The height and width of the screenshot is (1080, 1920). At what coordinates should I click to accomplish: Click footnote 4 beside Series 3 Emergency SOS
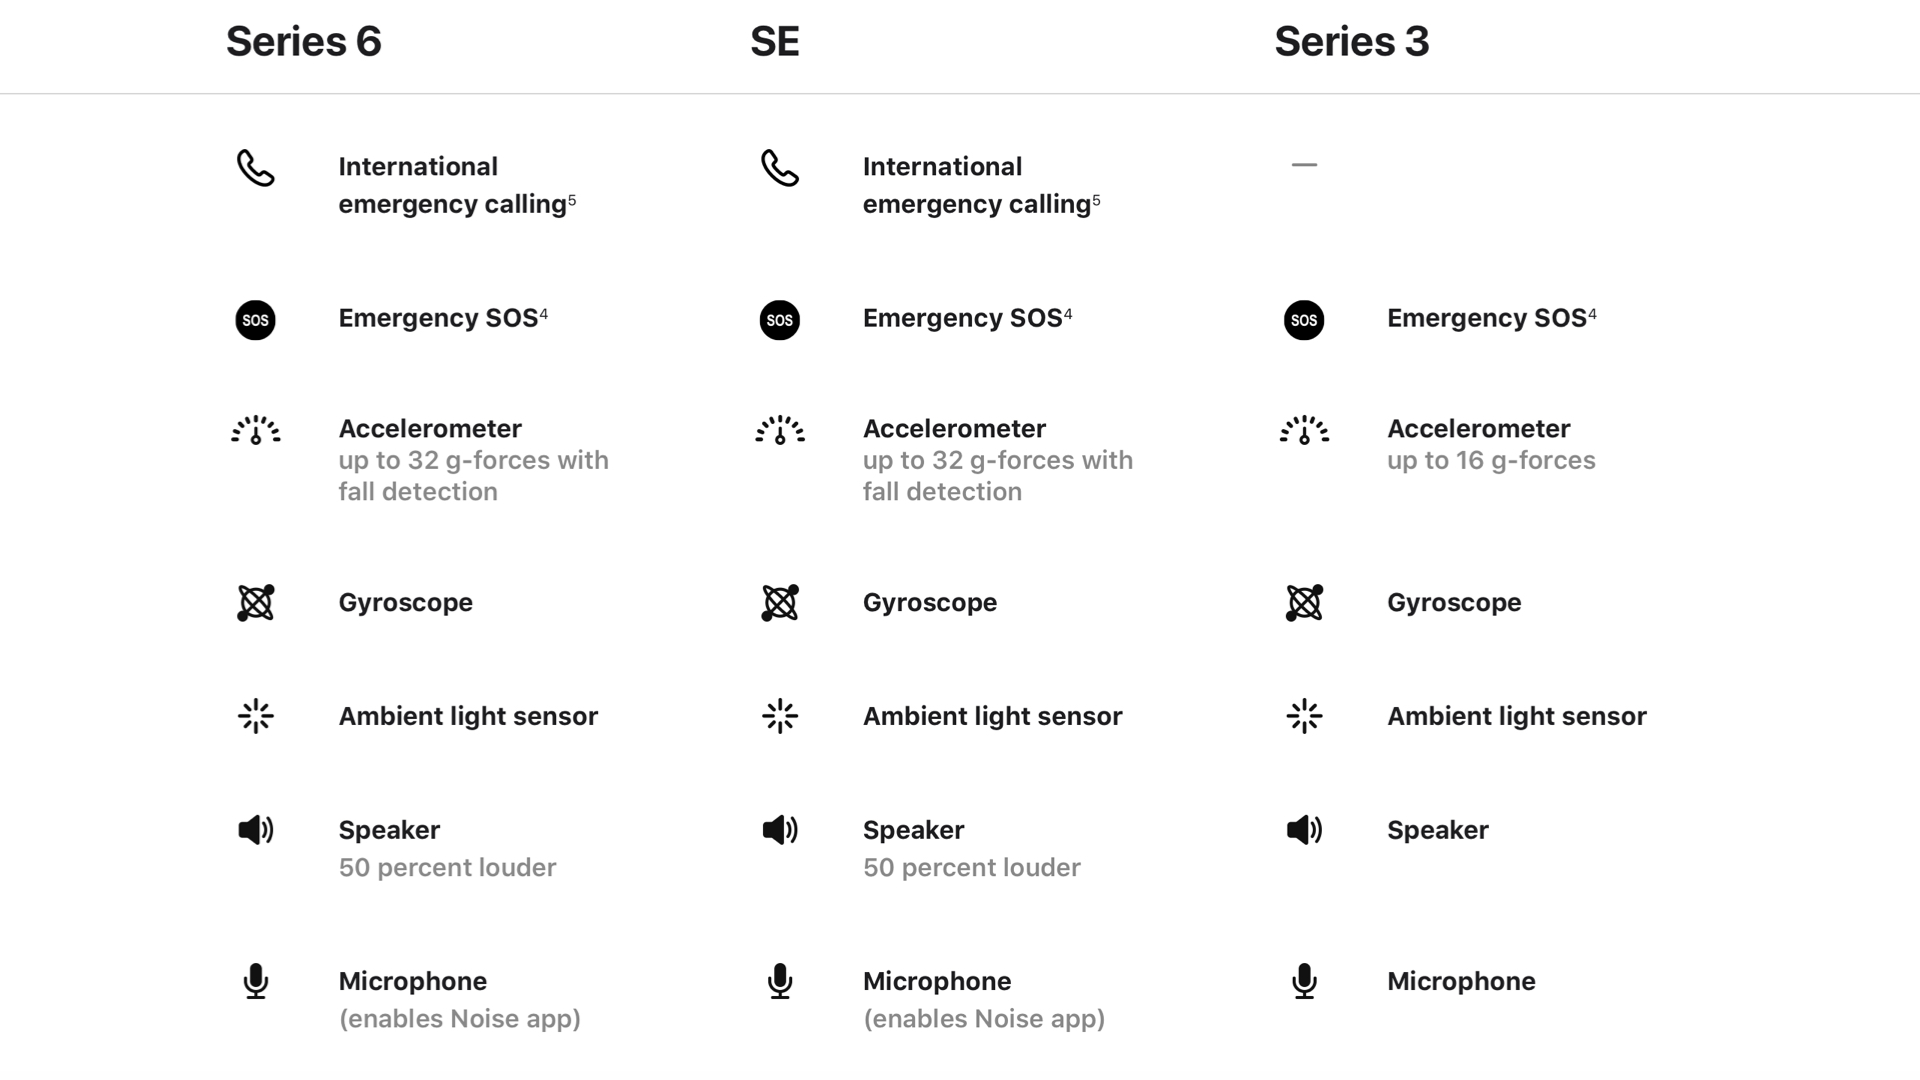click(1592, 314)
